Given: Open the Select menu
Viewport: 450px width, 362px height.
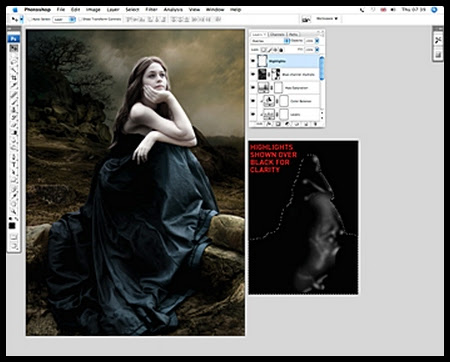Looking at the screenshot, I should [132, 10].
